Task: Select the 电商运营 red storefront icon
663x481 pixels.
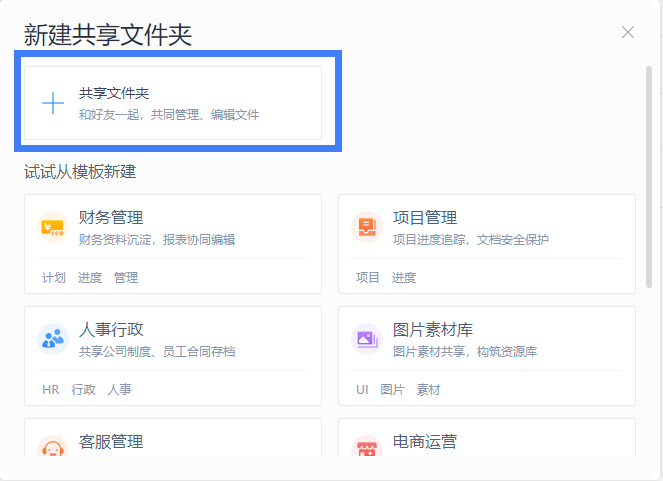Action: click(367, 446)
